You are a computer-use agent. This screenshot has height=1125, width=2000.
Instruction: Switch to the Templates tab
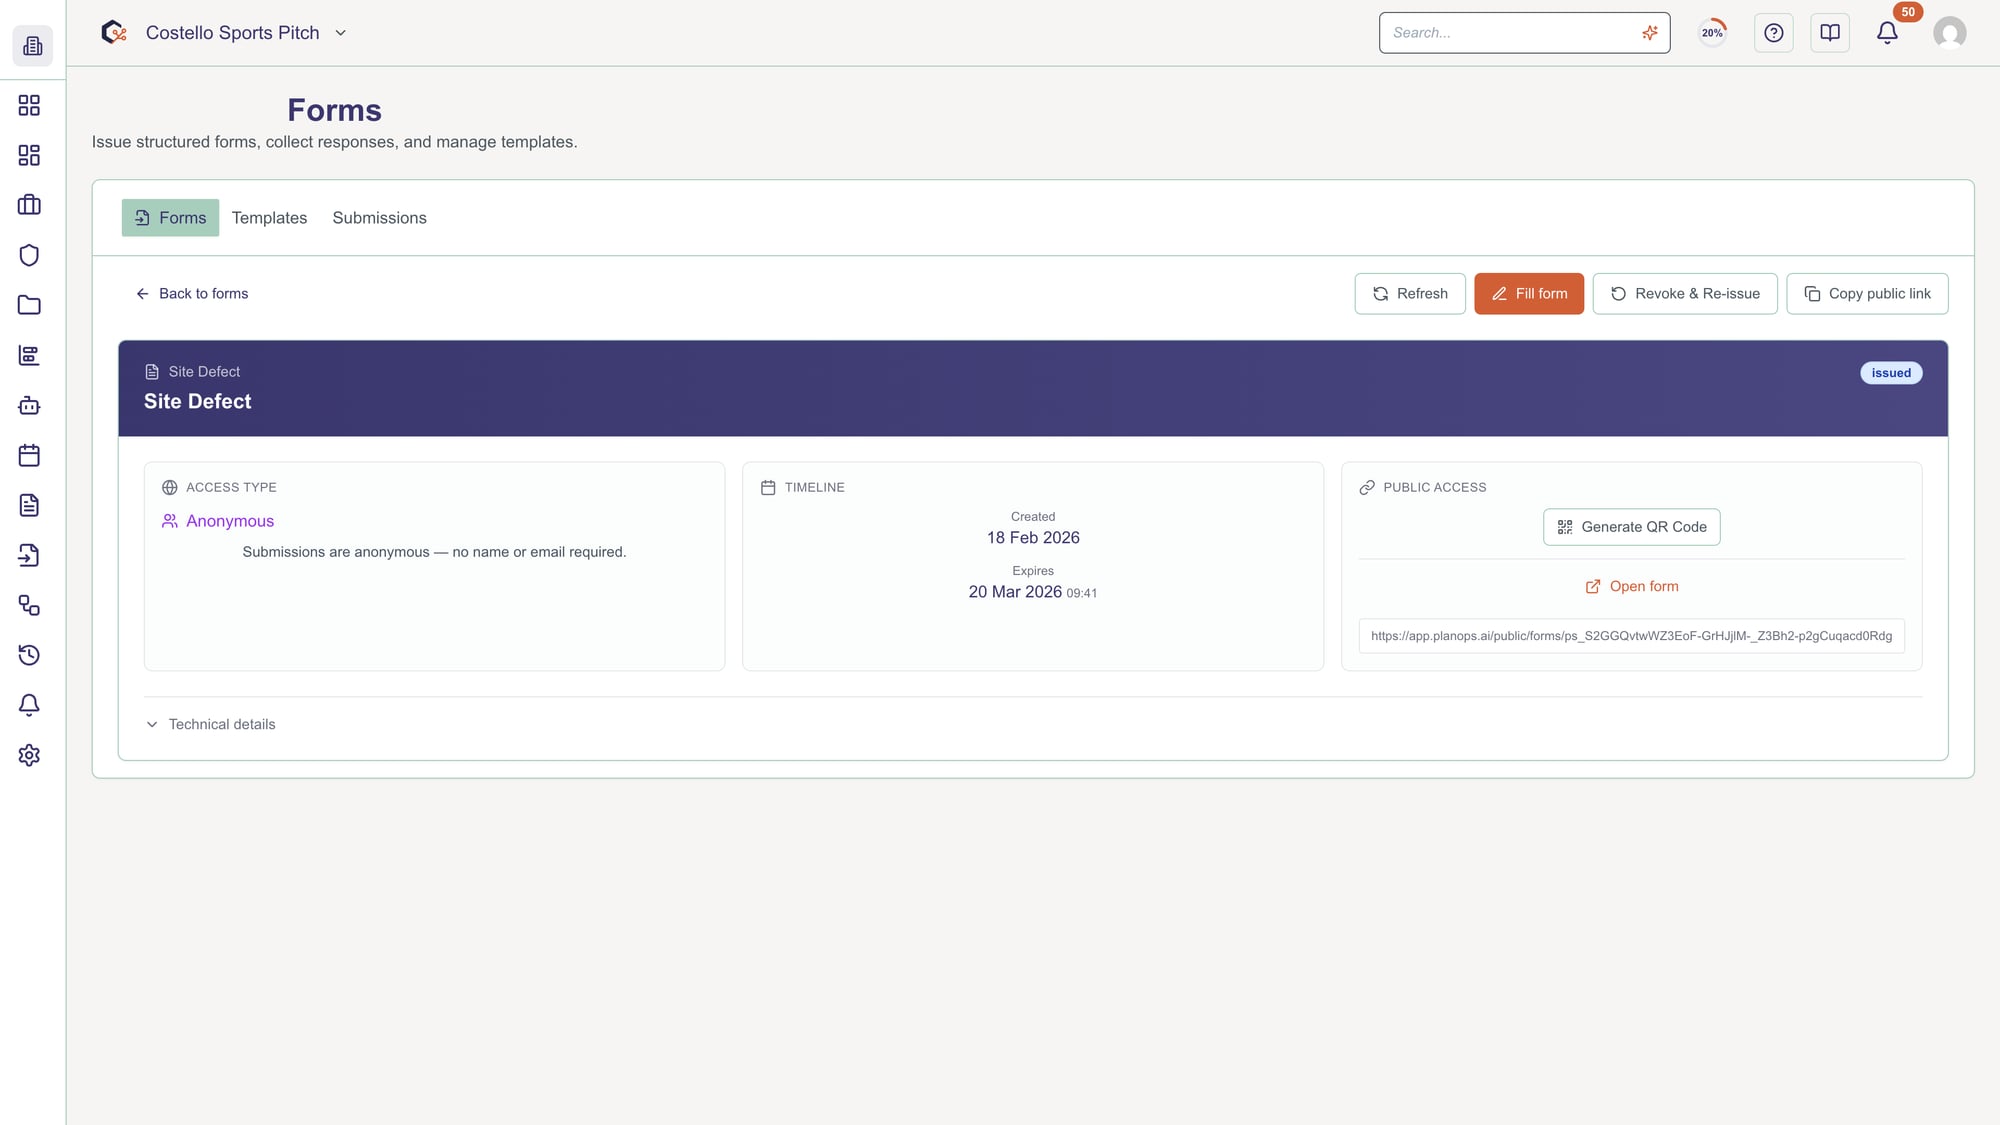(269, 217)
